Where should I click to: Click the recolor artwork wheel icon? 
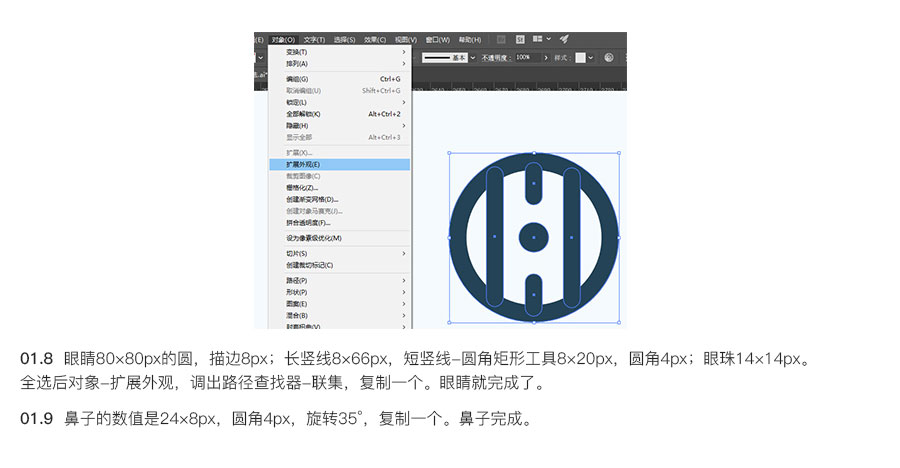pyautogui.click(x=609, y=57)
